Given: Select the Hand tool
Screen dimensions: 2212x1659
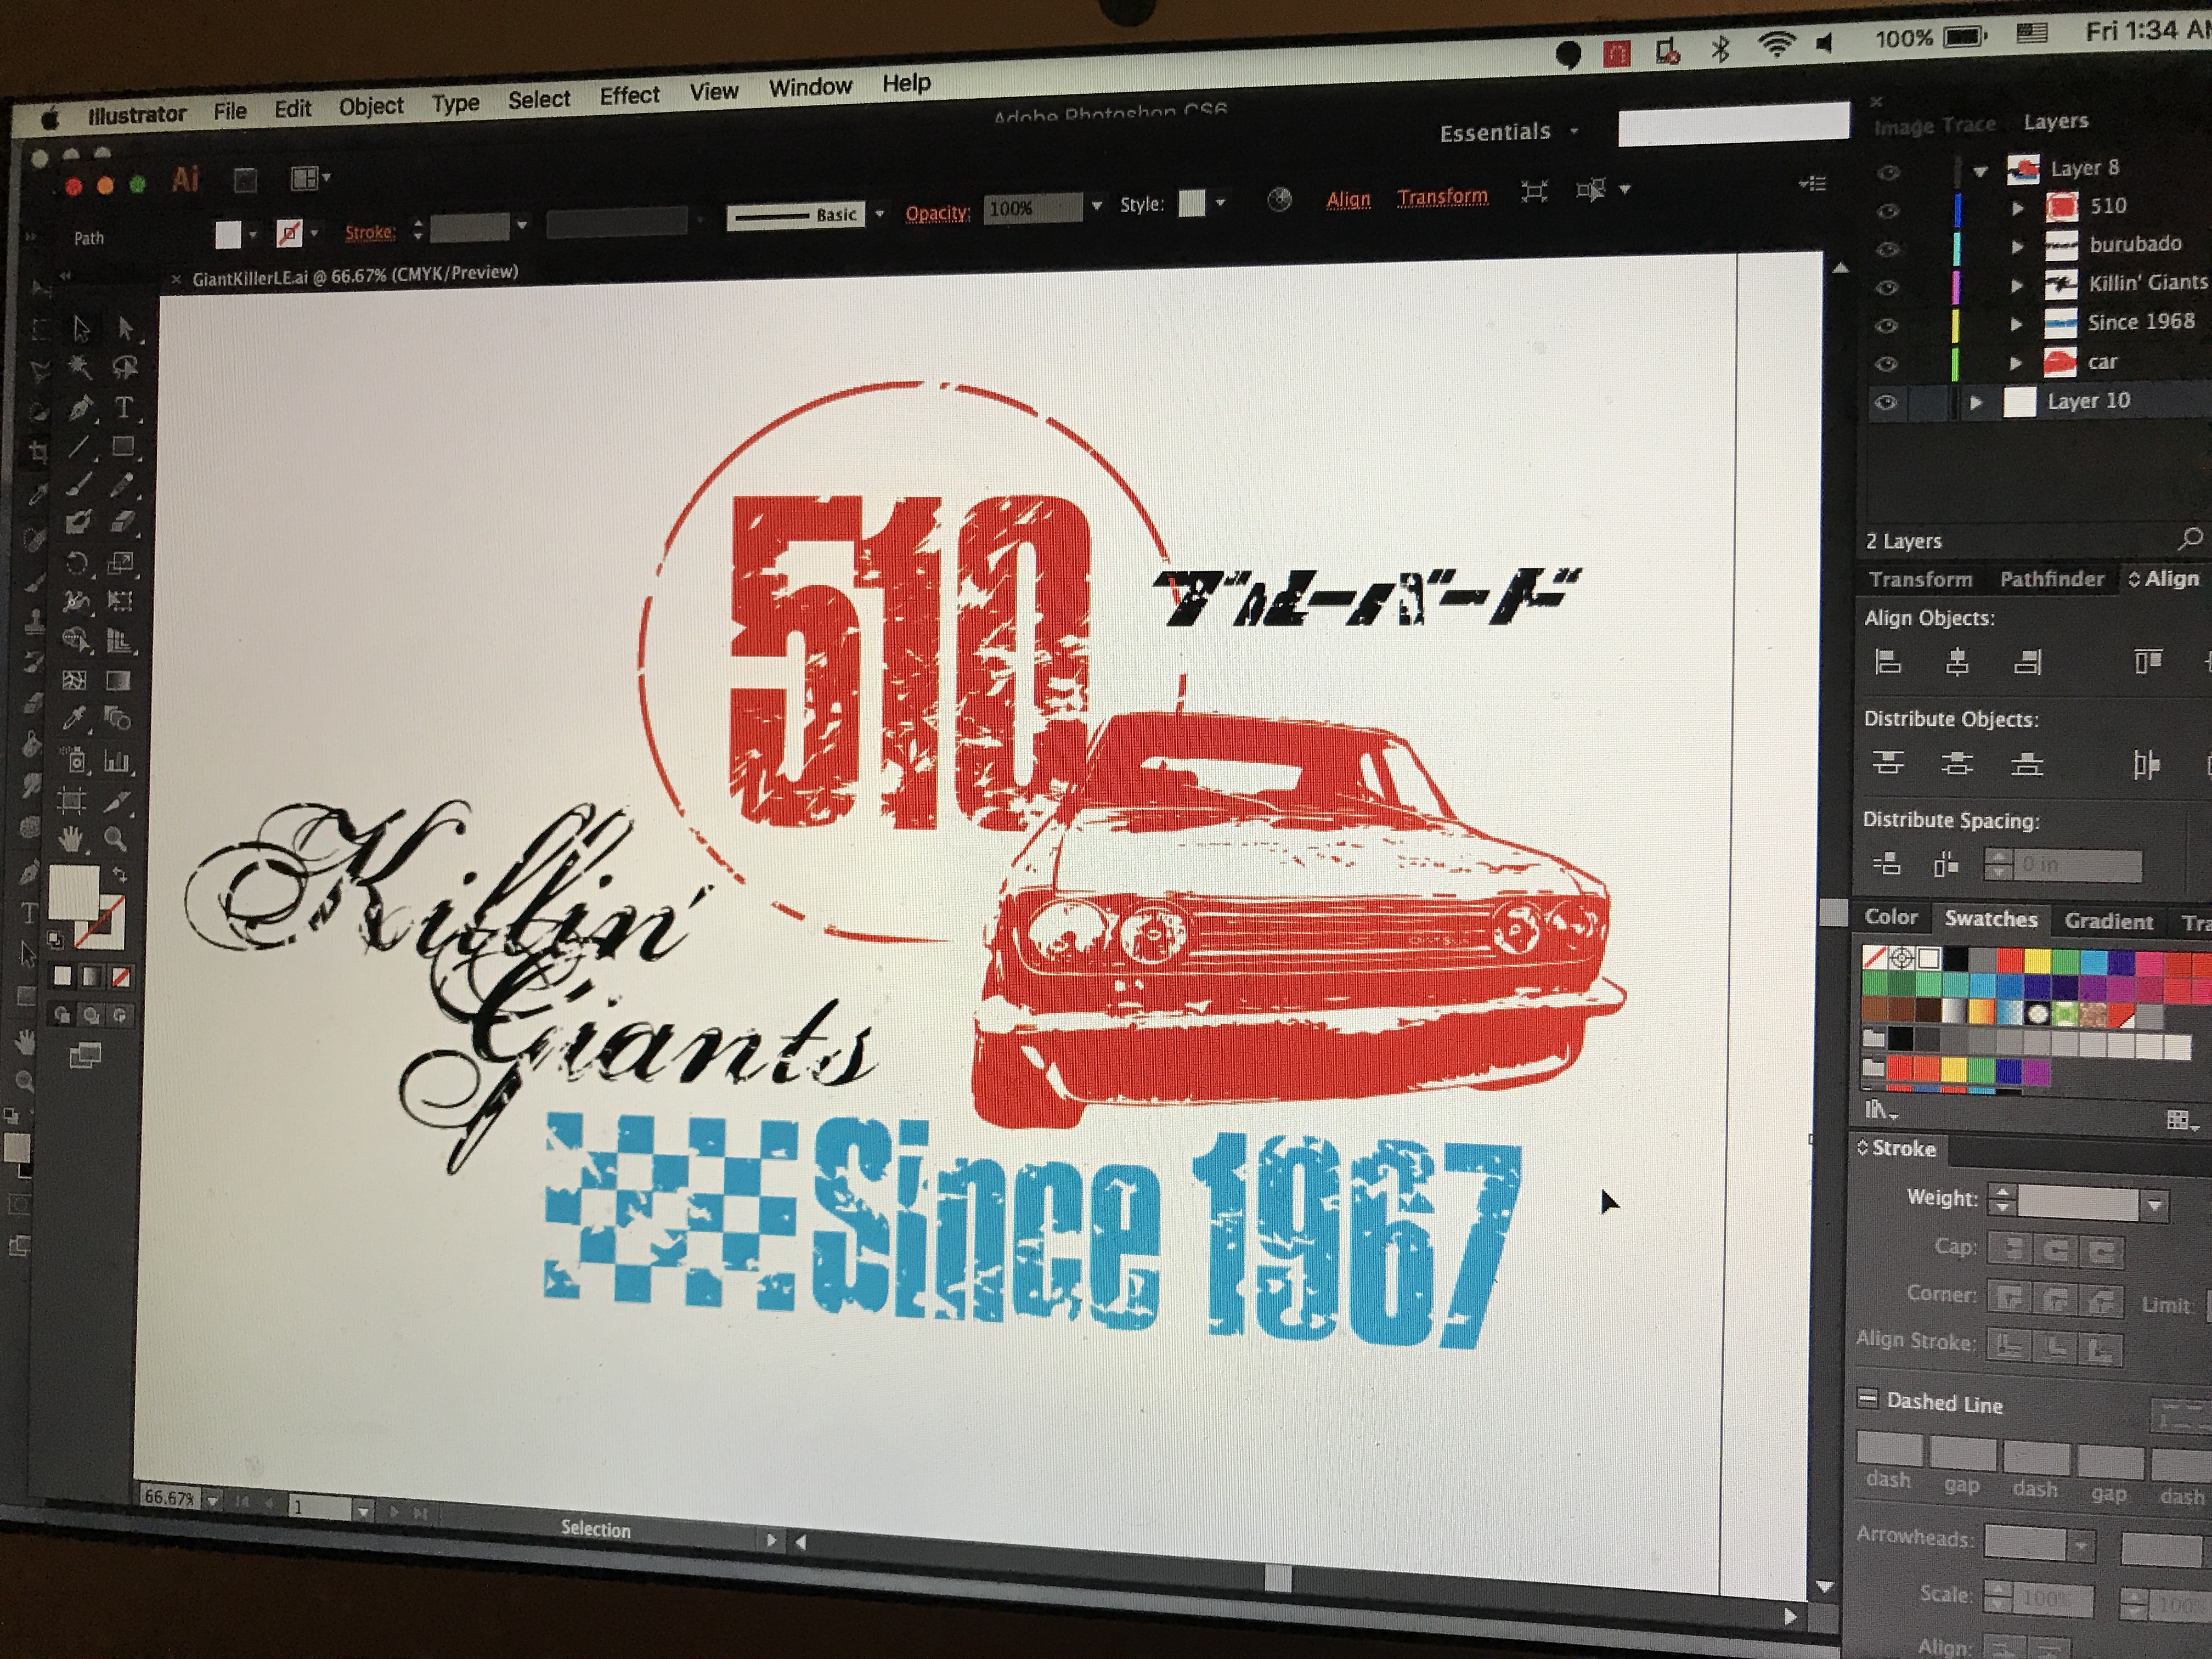Looking at the screenshot, I should click(71, 839).
